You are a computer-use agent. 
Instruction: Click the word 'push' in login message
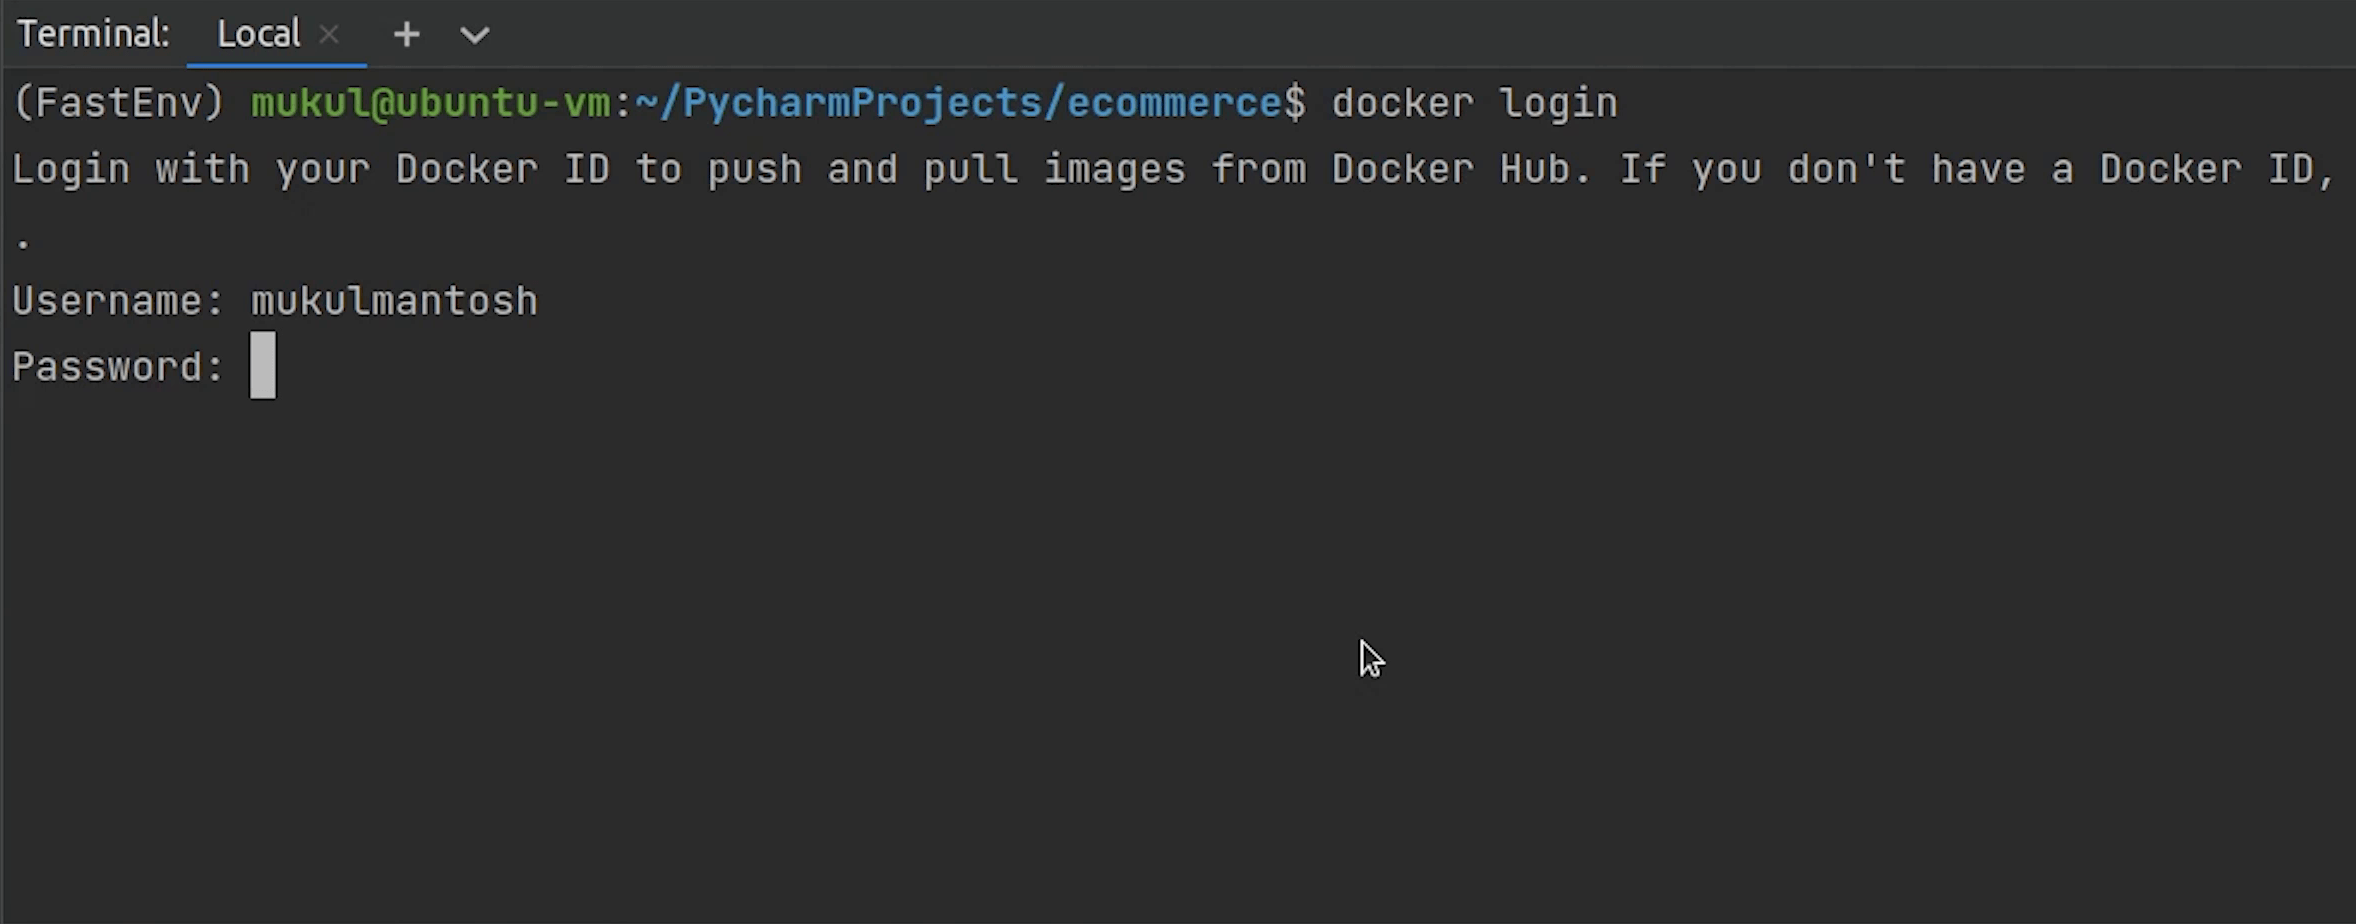click(x=754, y=169)
